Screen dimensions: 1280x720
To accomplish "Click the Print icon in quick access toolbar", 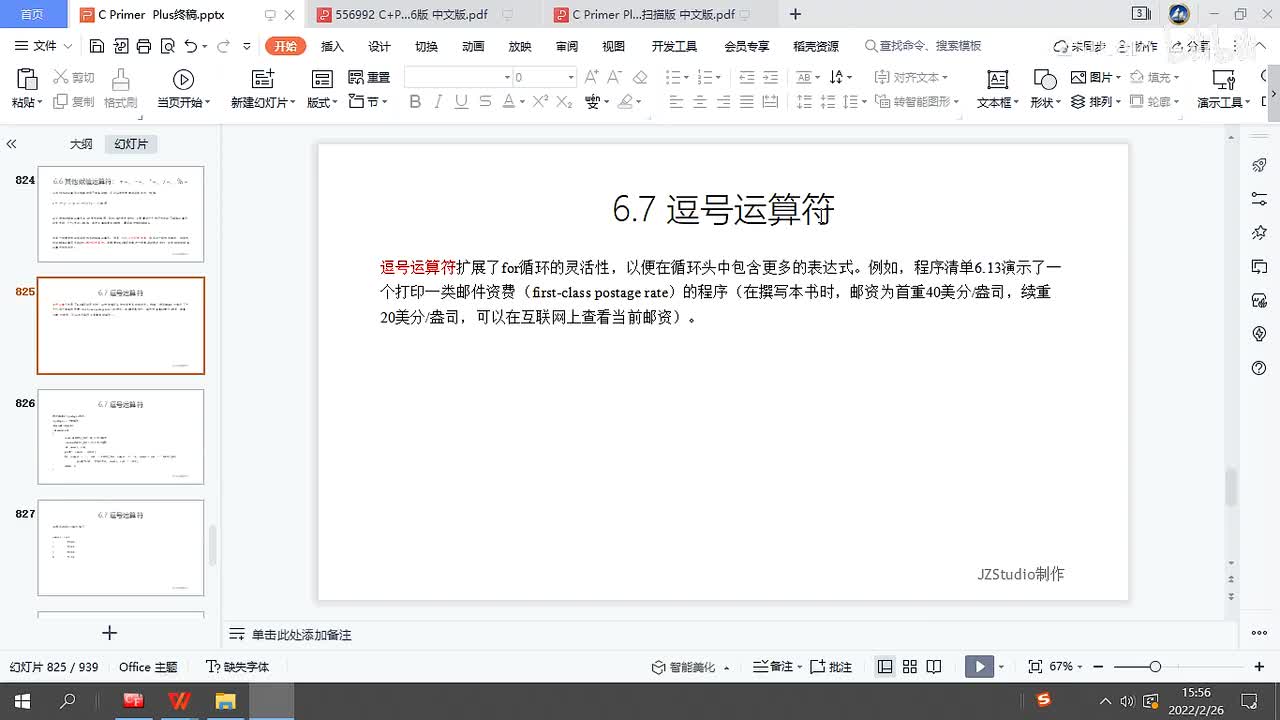I will pos(144,46).
